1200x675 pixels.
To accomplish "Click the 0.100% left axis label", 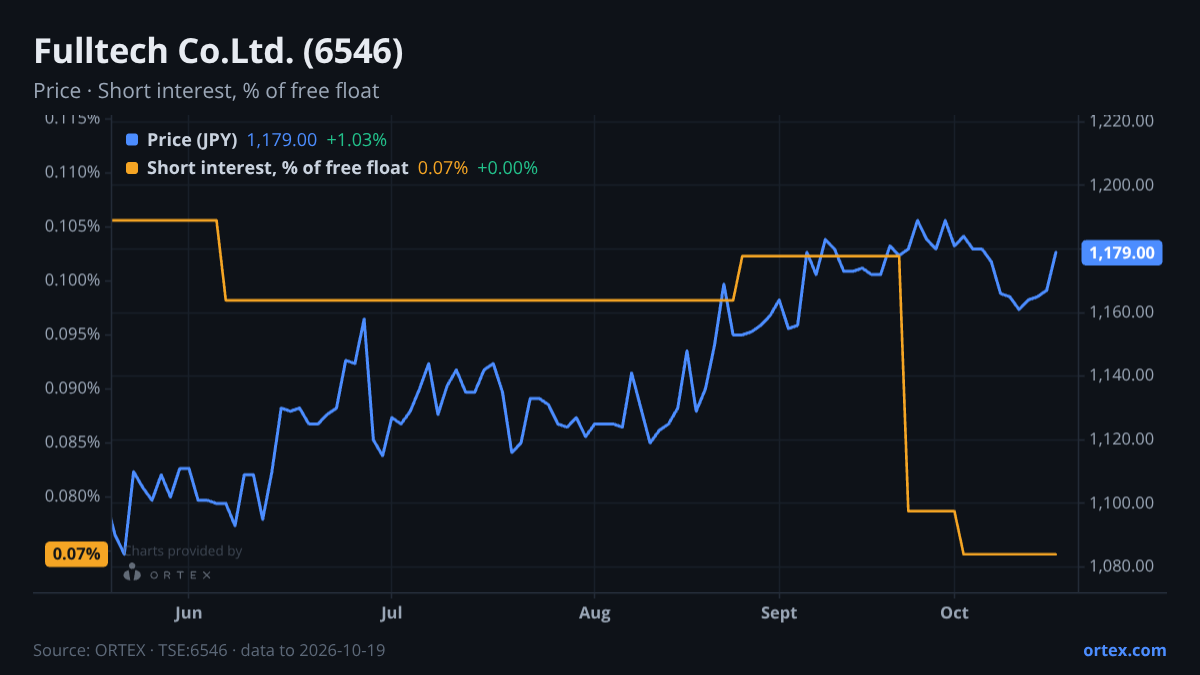I will [73, 280].
